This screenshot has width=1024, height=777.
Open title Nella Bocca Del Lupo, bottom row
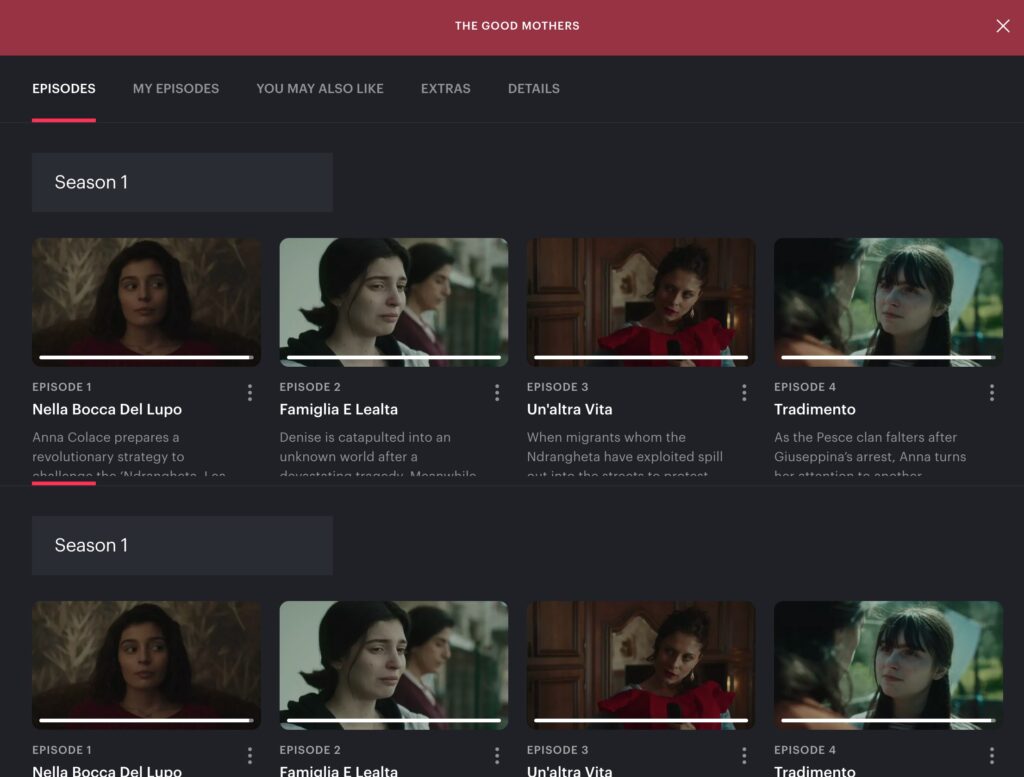[107, 770]
